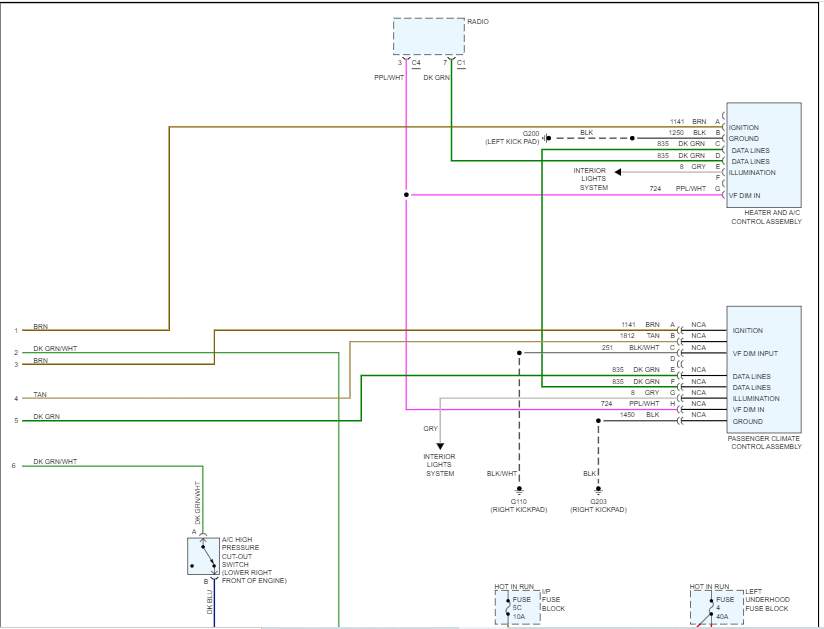Click the G203 ground symbol
824x629 pixels.
coord(599,491)
